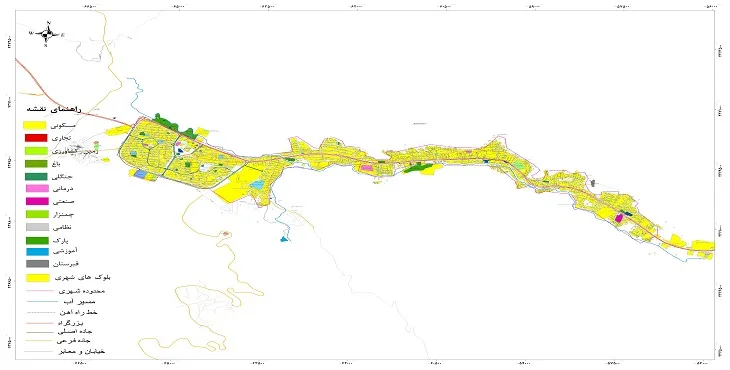Click the yellow مسکونی legend swatch
730x370 pixels.
click(x=35, y=125)
